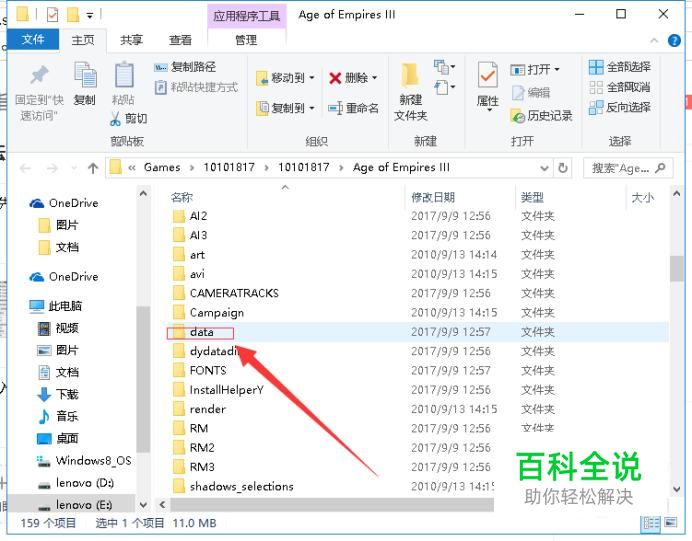692x541 pixels.
Task: Click Application Tools (应用程序工具) tab header
Action: click(246, 16)
